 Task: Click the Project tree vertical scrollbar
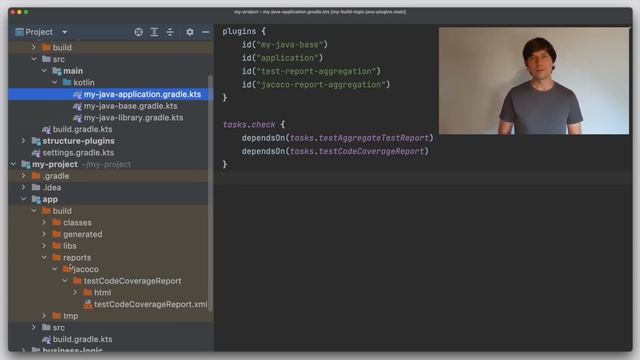click(x=211, y=193)
